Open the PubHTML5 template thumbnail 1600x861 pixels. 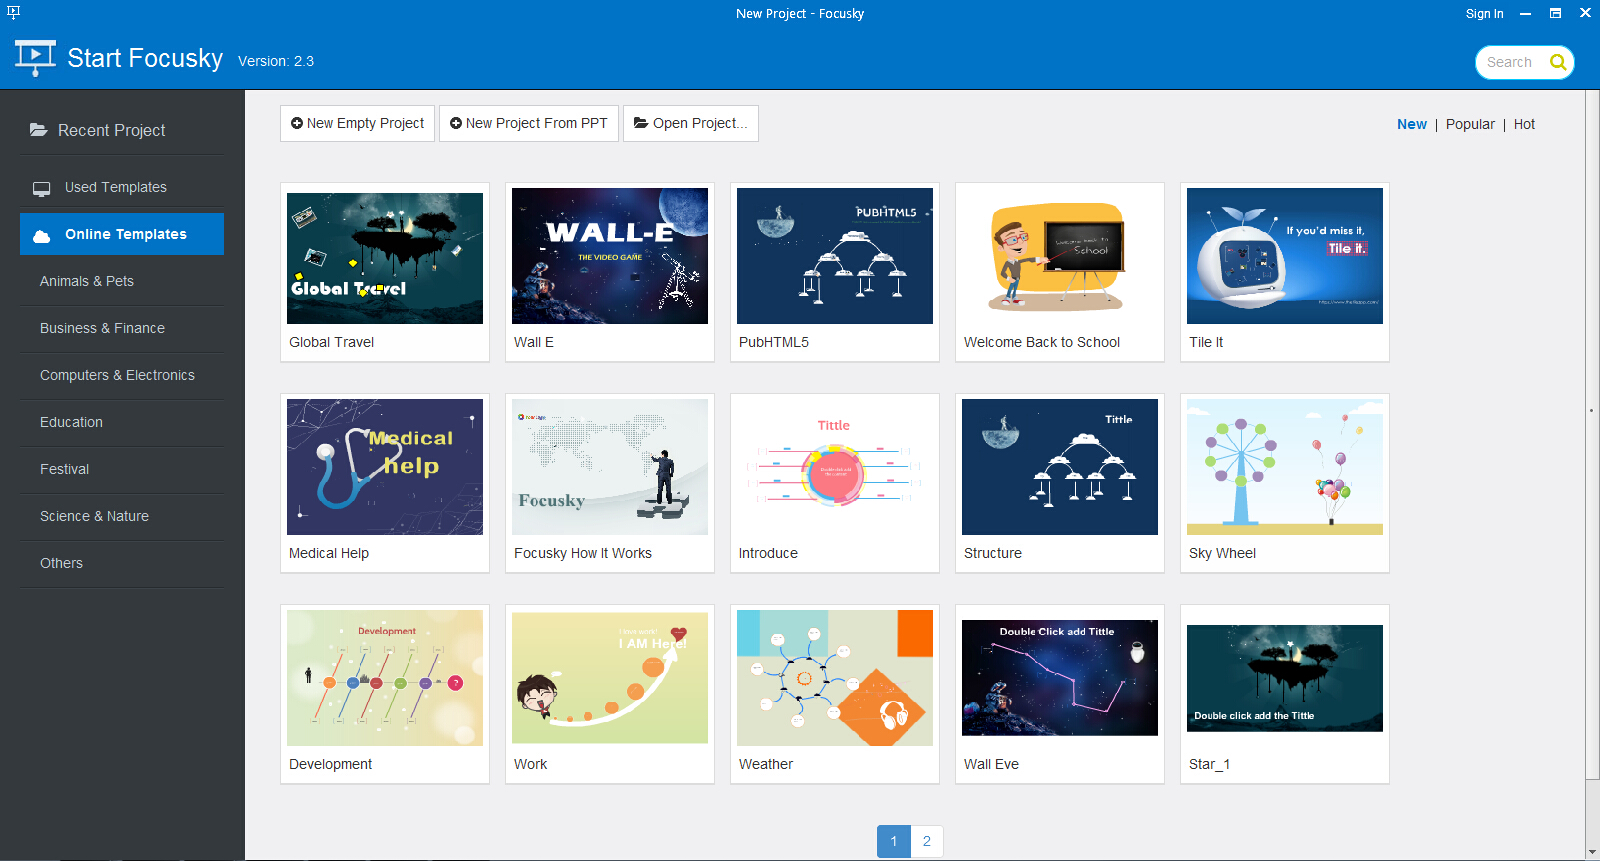(835, 256)
